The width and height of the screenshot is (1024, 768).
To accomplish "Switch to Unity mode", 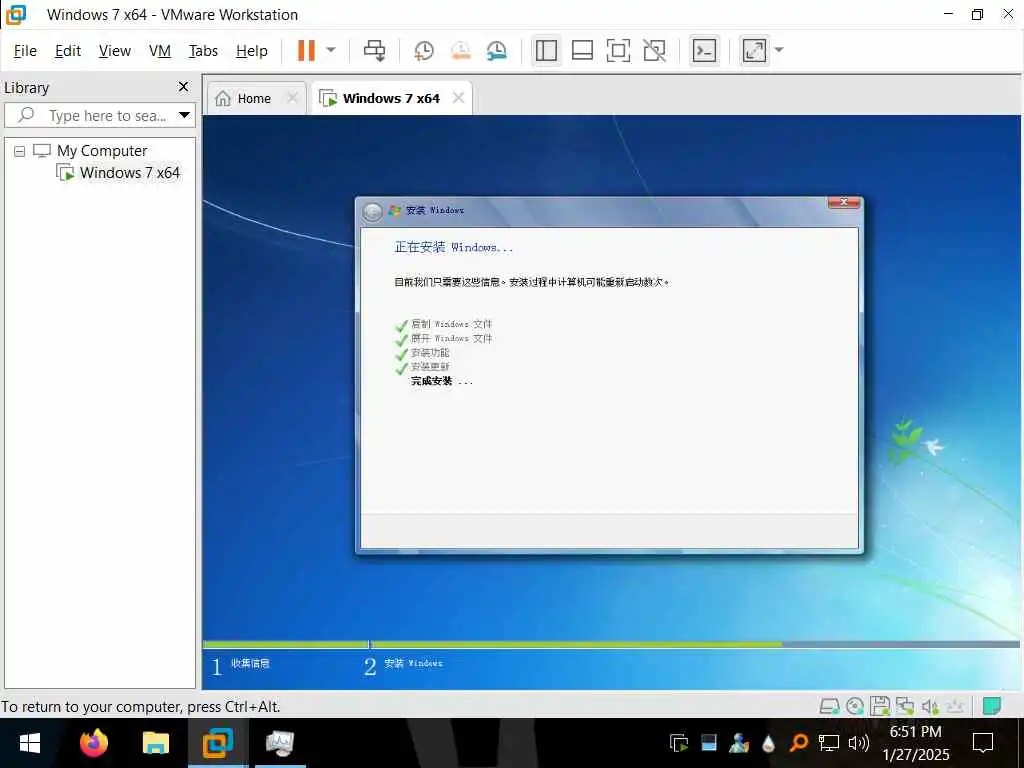I will [x=654, y=50].
